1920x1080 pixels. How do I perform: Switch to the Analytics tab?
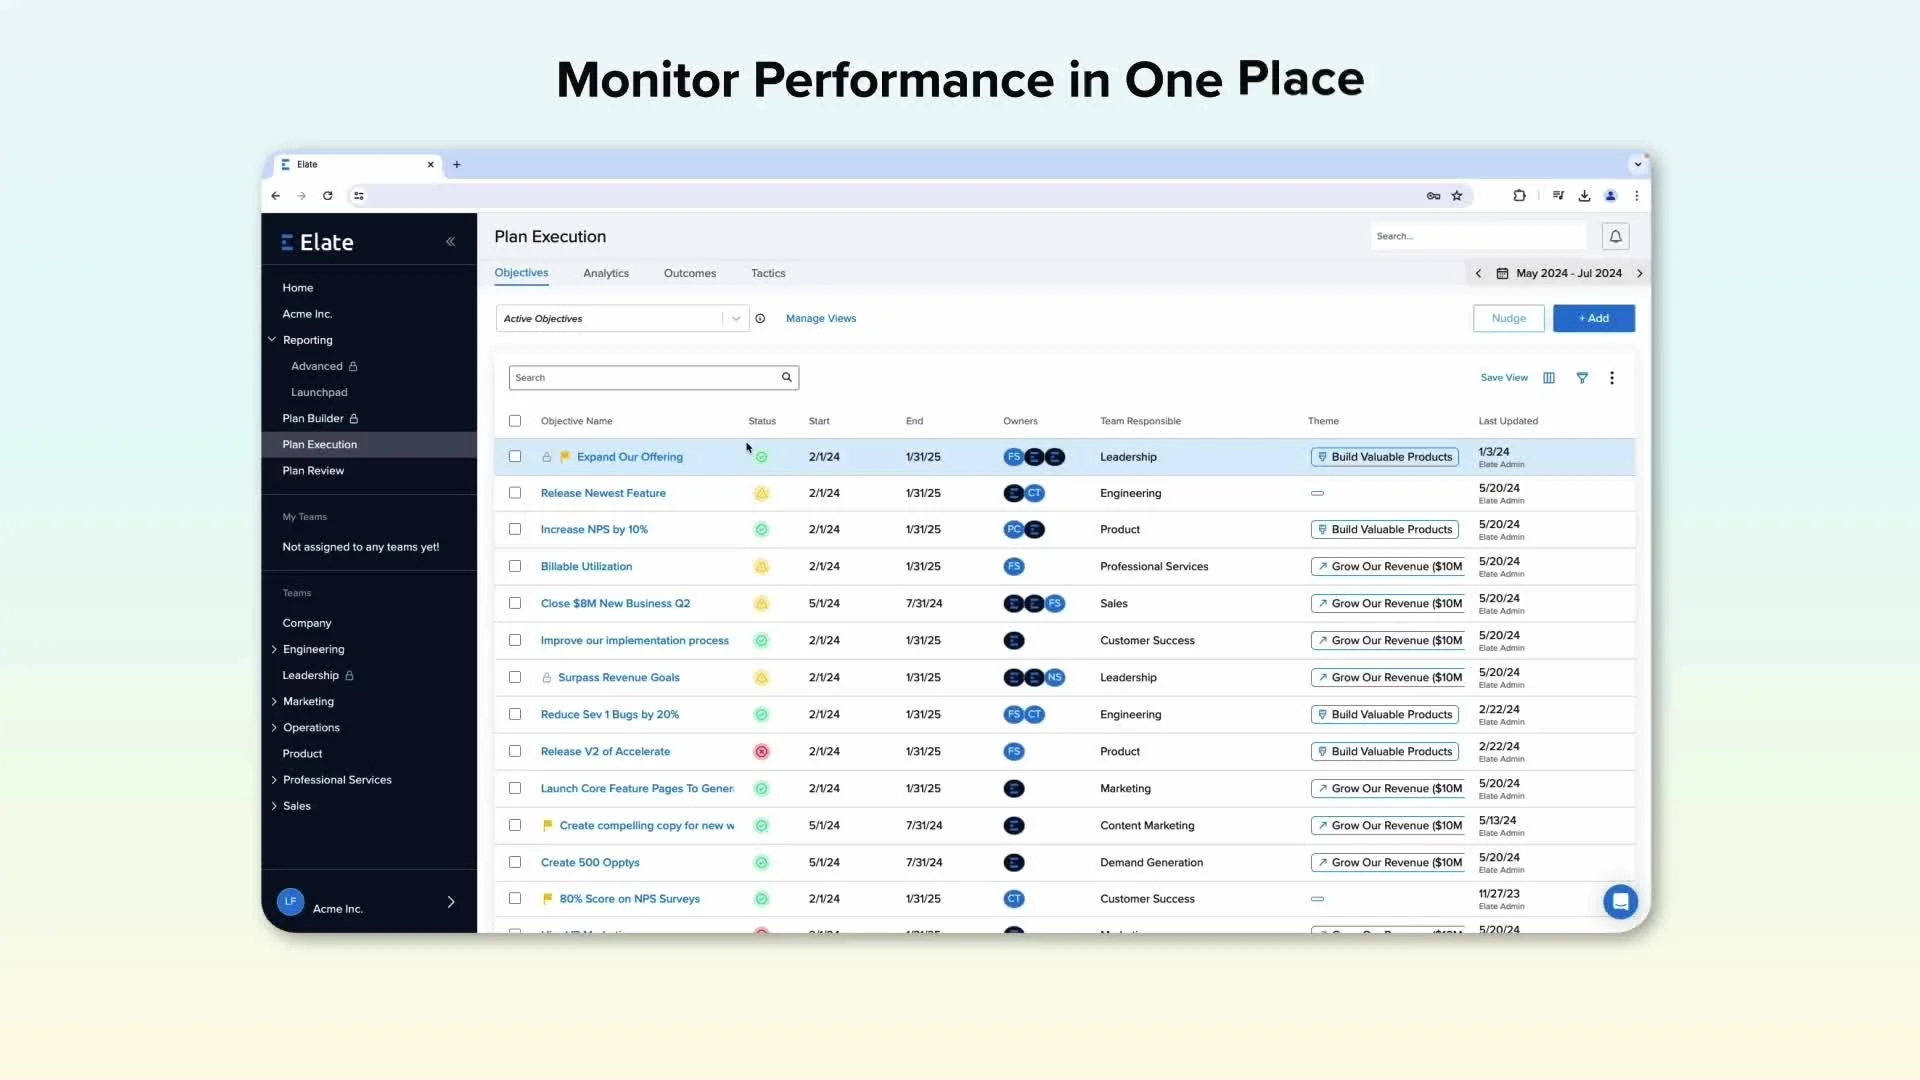(606, 274)
